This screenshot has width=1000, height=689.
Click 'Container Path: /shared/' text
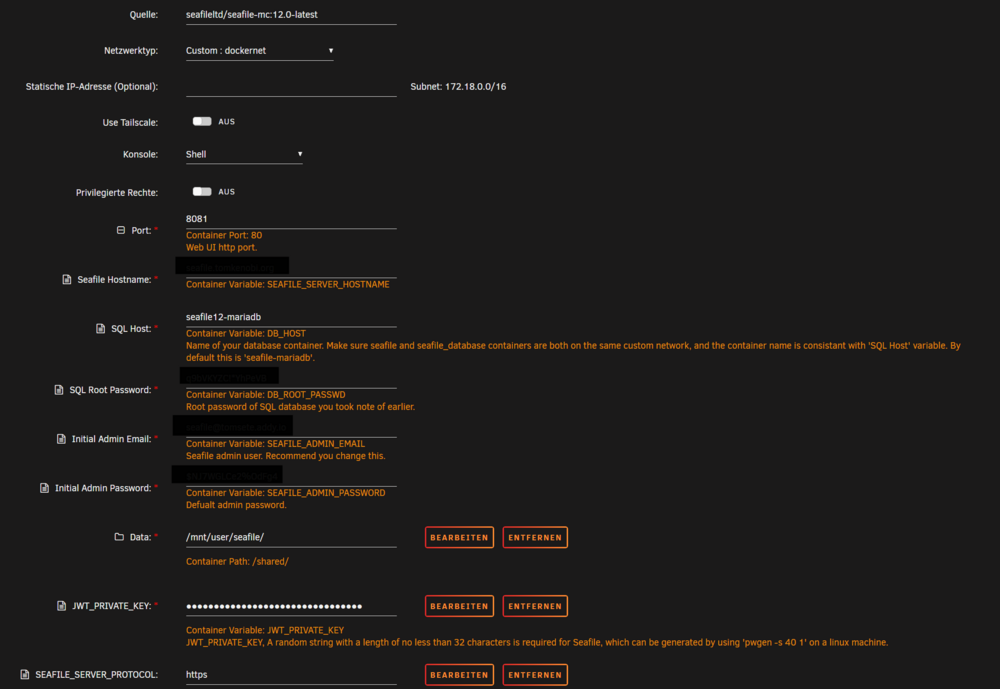pos(237,561)
